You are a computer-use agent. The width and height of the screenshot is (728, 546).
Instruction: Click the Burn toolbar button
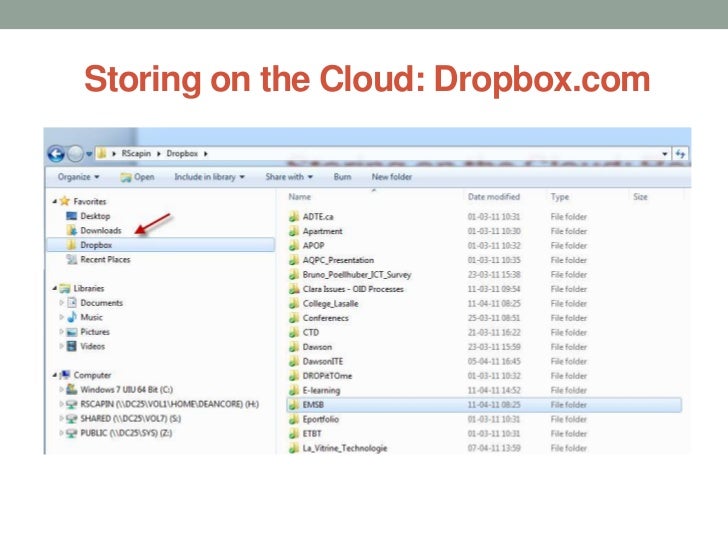pyautogui.click(x=342, y=177)
